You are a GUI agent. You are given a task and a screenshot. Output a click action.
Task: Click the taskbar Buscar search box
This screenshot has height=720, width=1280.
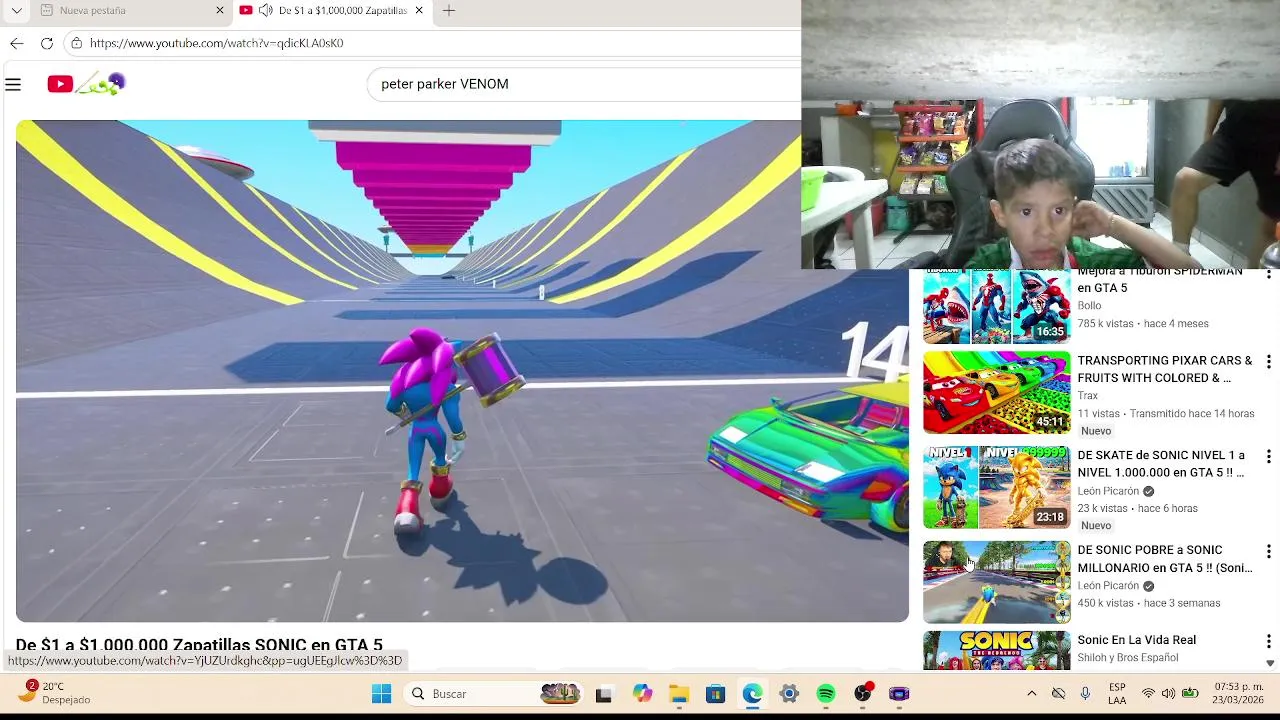pos(495,694)
